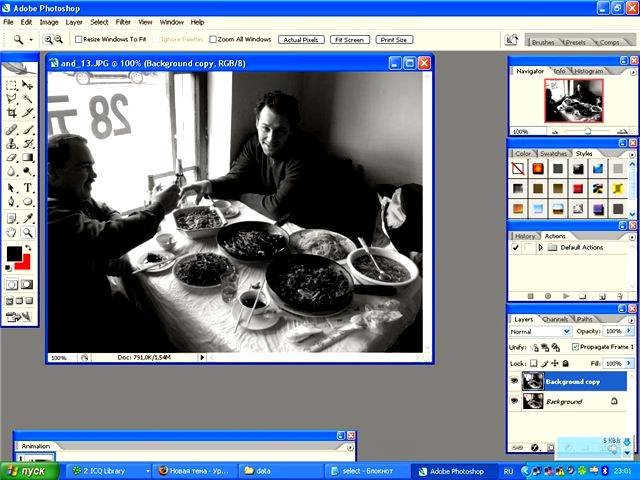
Task: Click the zoom out magnifier icon
Action: pos(58,39)
